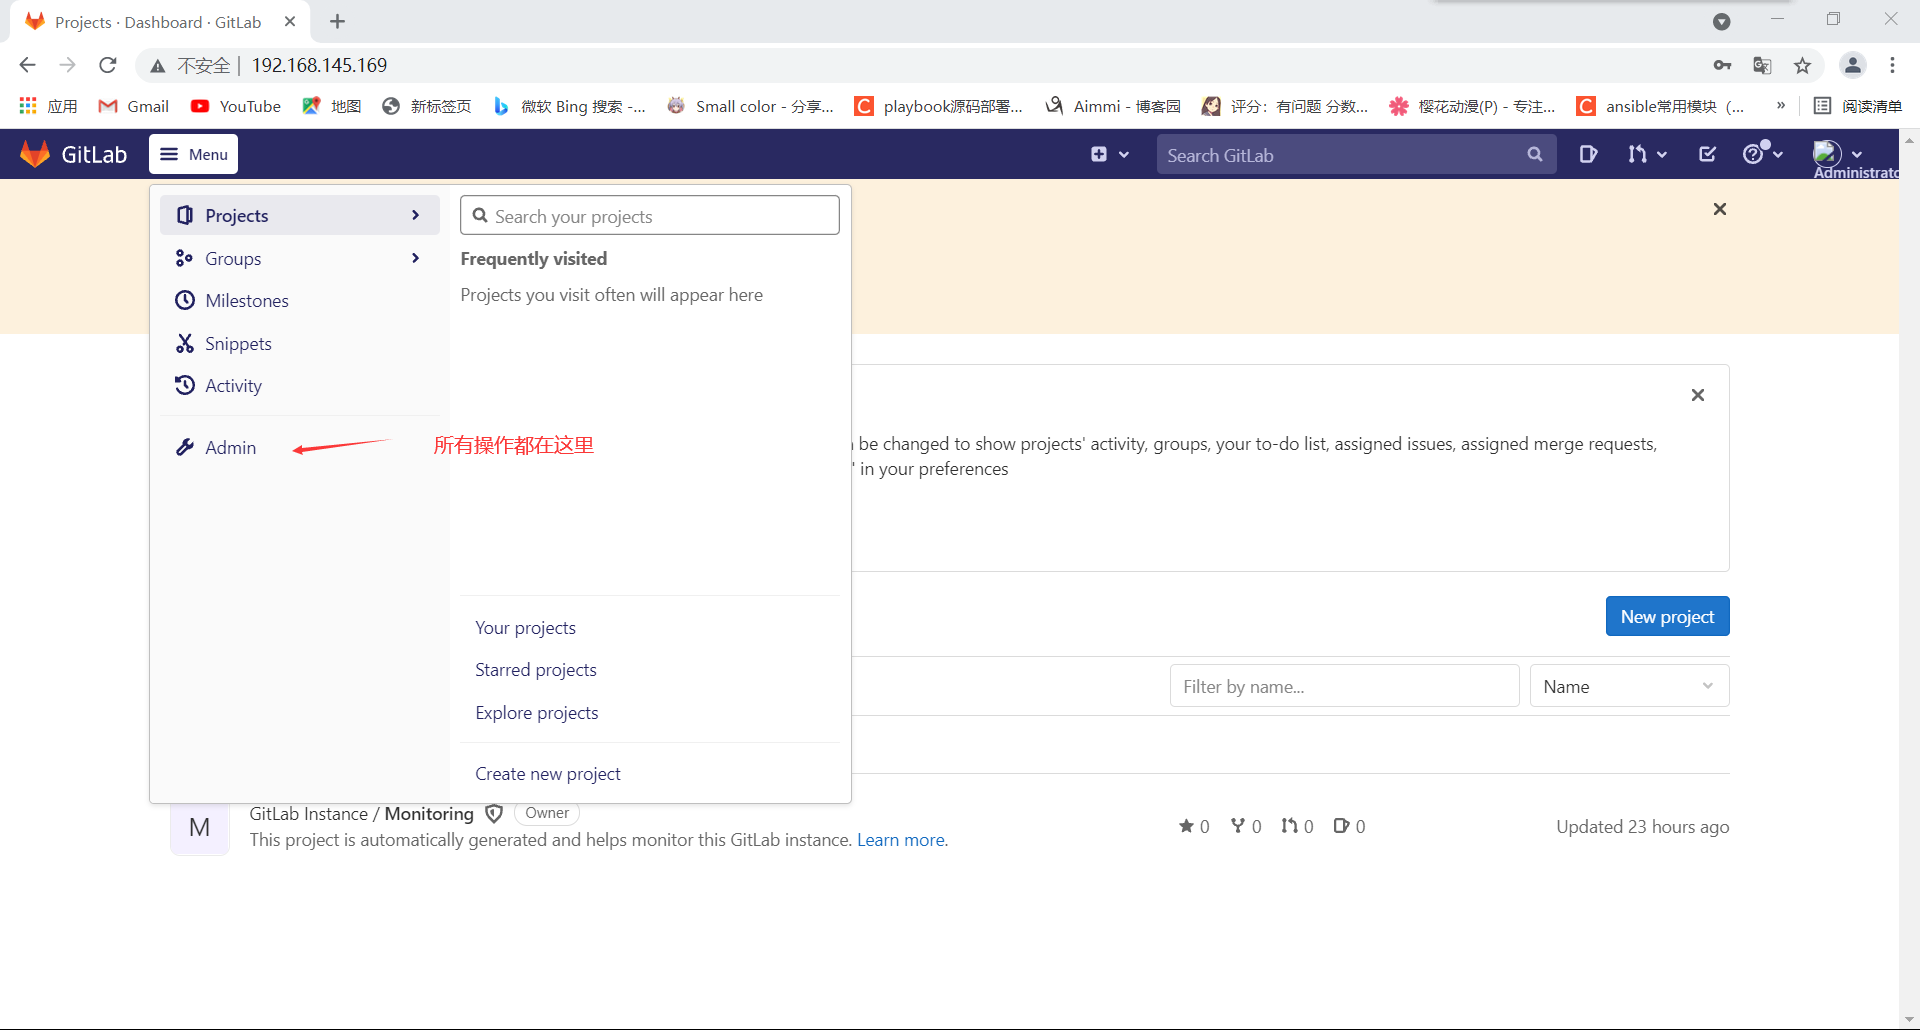Click the Groups menu icon
The width and height of the screenshot is (1920, 1030).
[185, 258]
